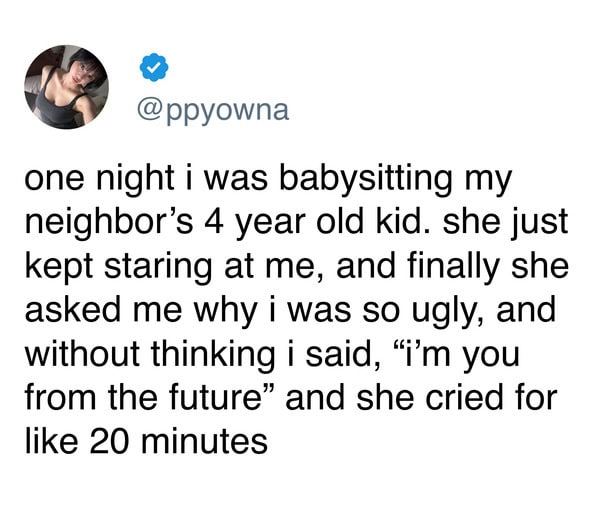Open the round profile photo avatar
The image size is (599, 506).
(x=66, y=87)
